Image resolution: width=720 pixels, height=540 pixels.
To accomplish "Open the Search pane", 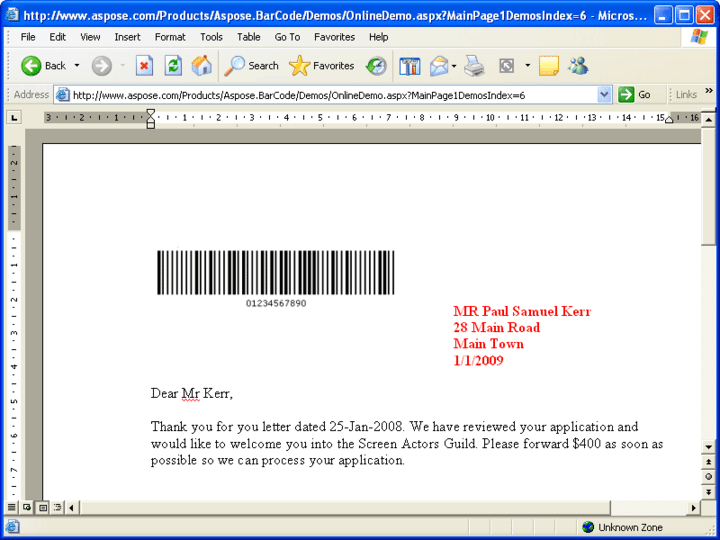I will coord(251,66).
